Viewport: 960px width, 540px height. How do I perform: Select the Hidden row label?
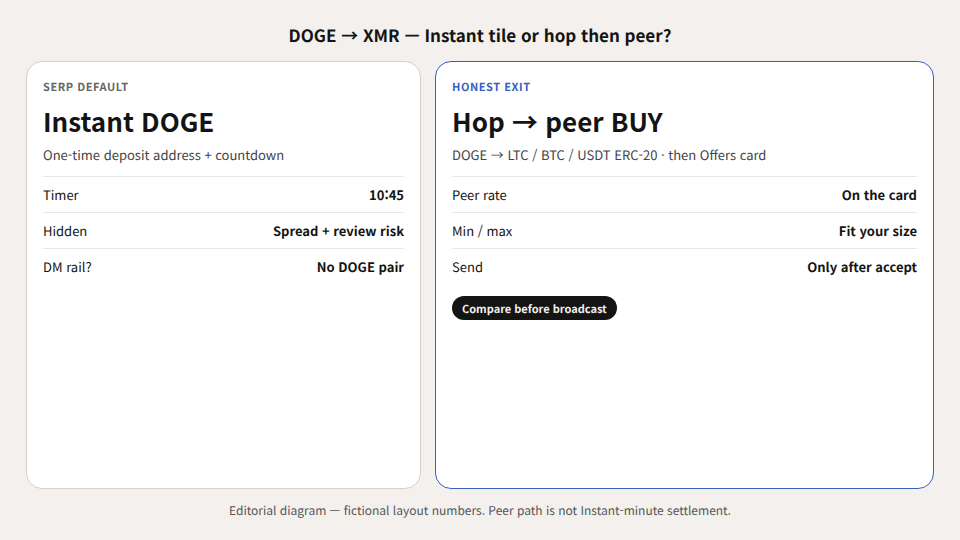65,231
